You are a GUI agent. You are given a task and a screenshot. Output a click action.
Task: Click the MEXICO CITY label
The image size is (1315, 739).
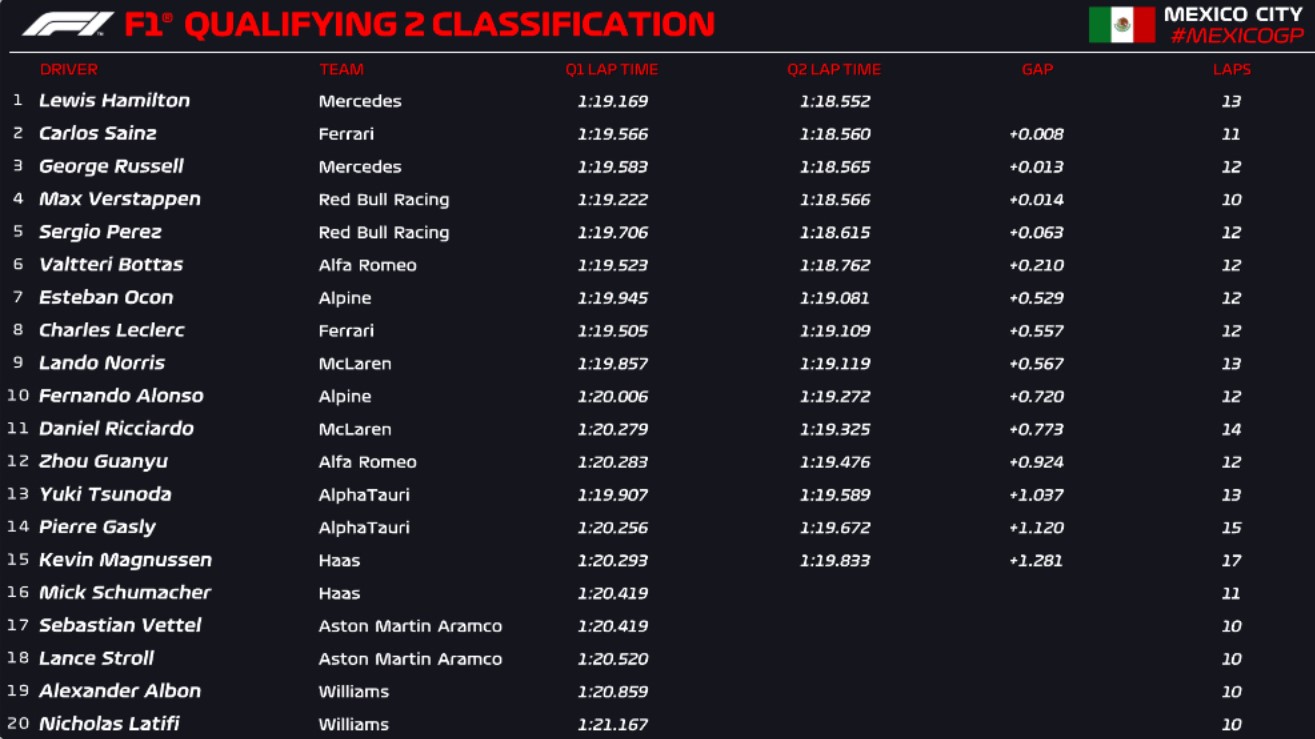(1233, 14)
